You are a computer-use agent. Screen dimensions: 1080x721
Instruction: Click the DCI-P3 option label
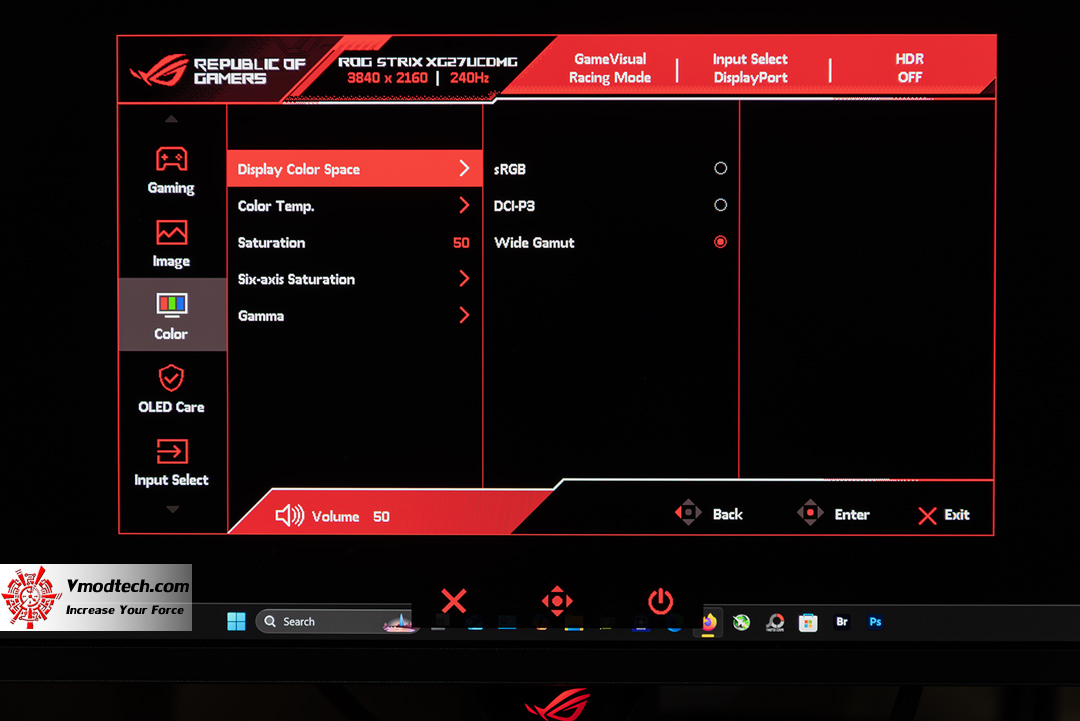point(515,206)
